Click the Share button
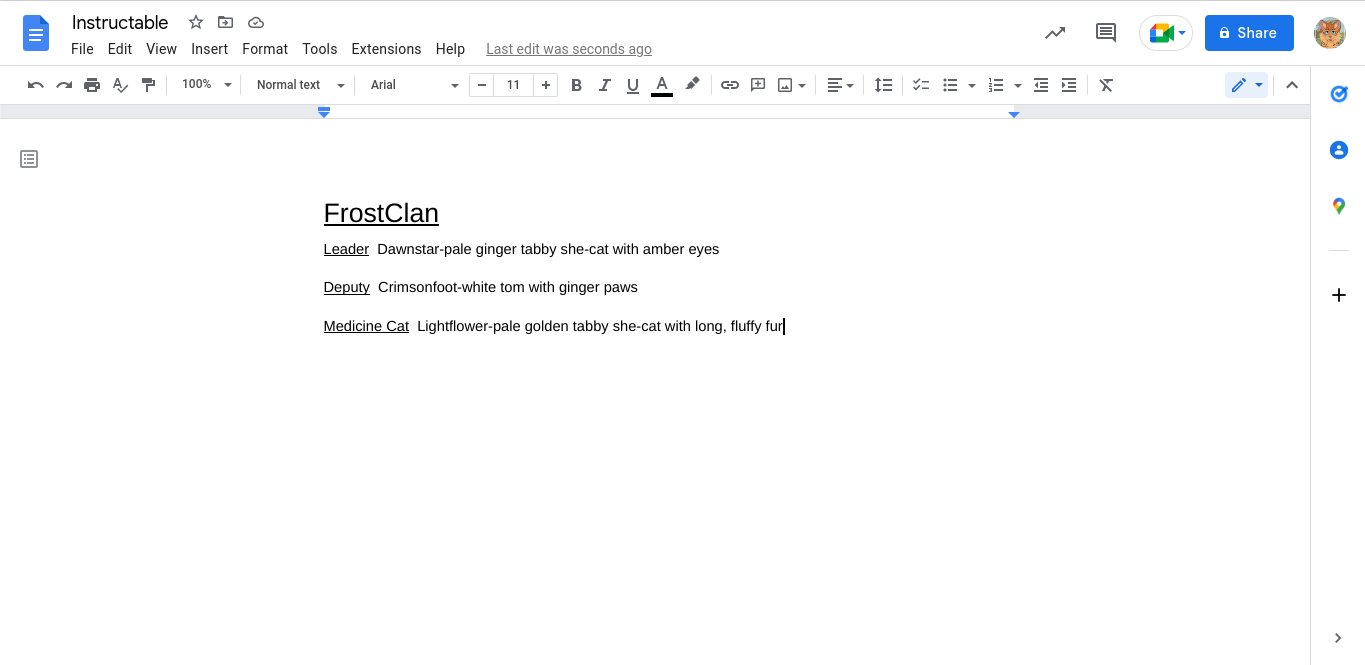Image resolution: width=1365 pixels, height=665 pixels. 1248,32
